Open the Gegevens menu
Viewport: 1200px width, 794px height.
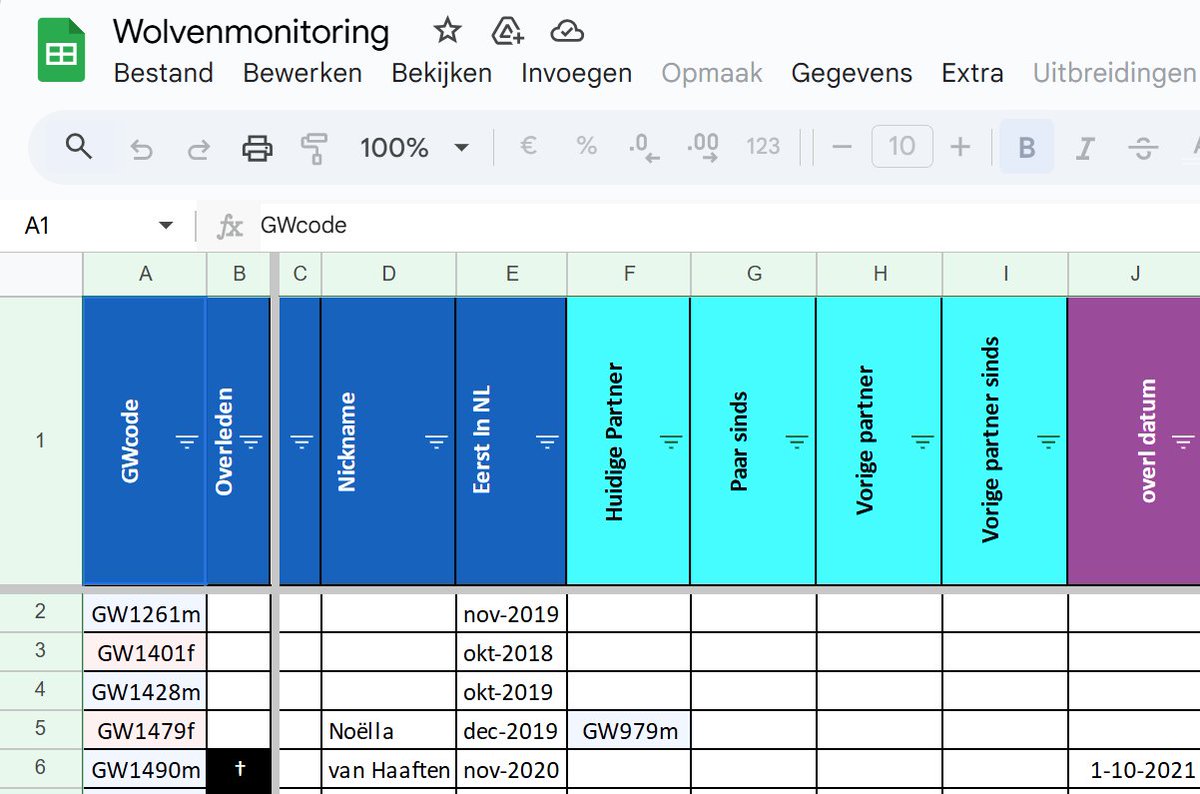point(851,73)
